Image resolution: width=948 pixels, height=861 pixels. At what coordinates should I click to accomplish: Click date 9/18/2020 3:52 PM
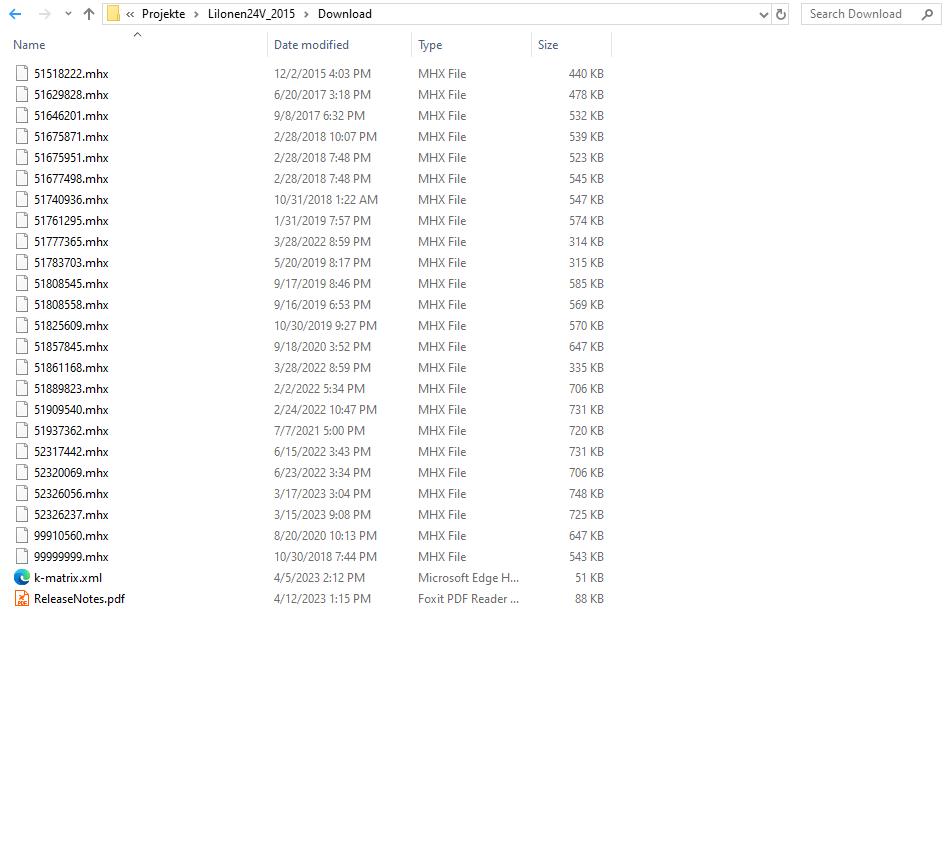coord(322,346)
